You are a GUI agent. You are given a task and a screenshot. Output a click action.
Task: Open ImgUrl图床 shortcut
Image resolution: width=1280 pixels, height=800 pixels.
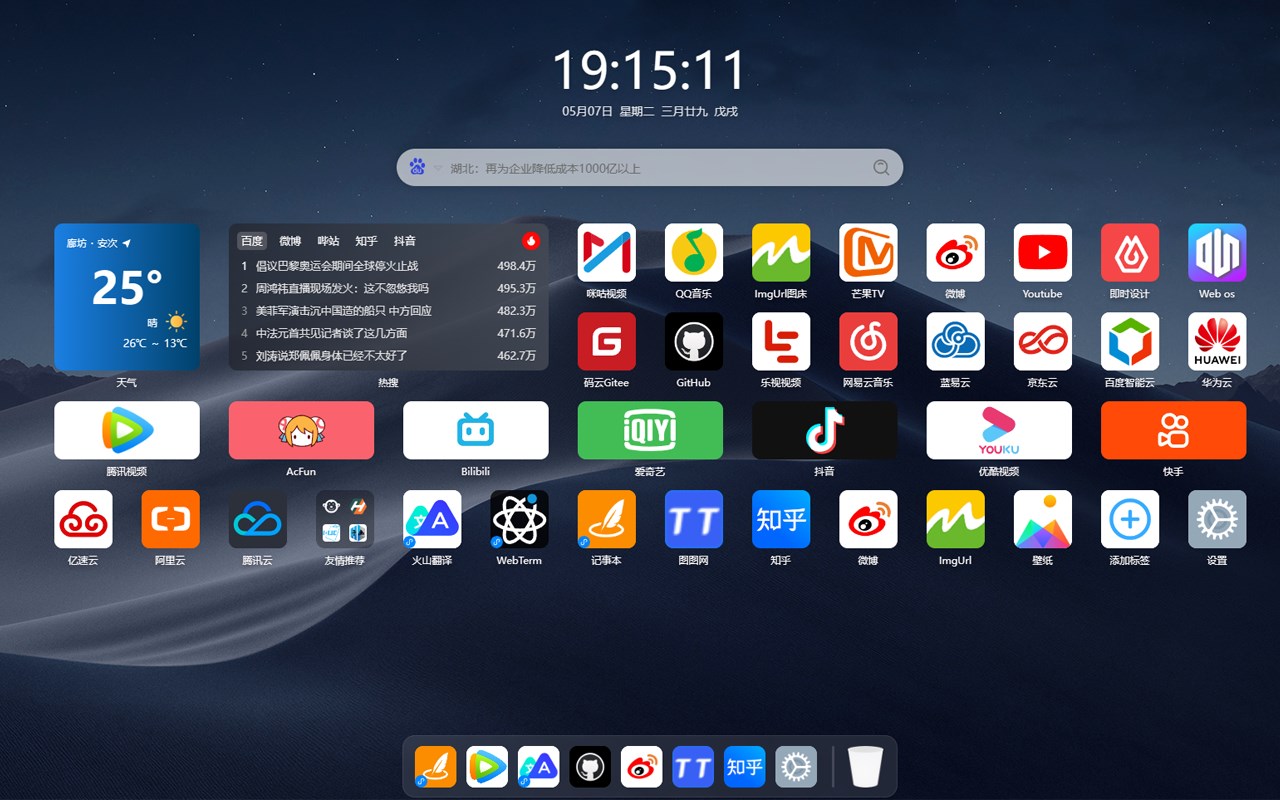(x=781, y=252)
